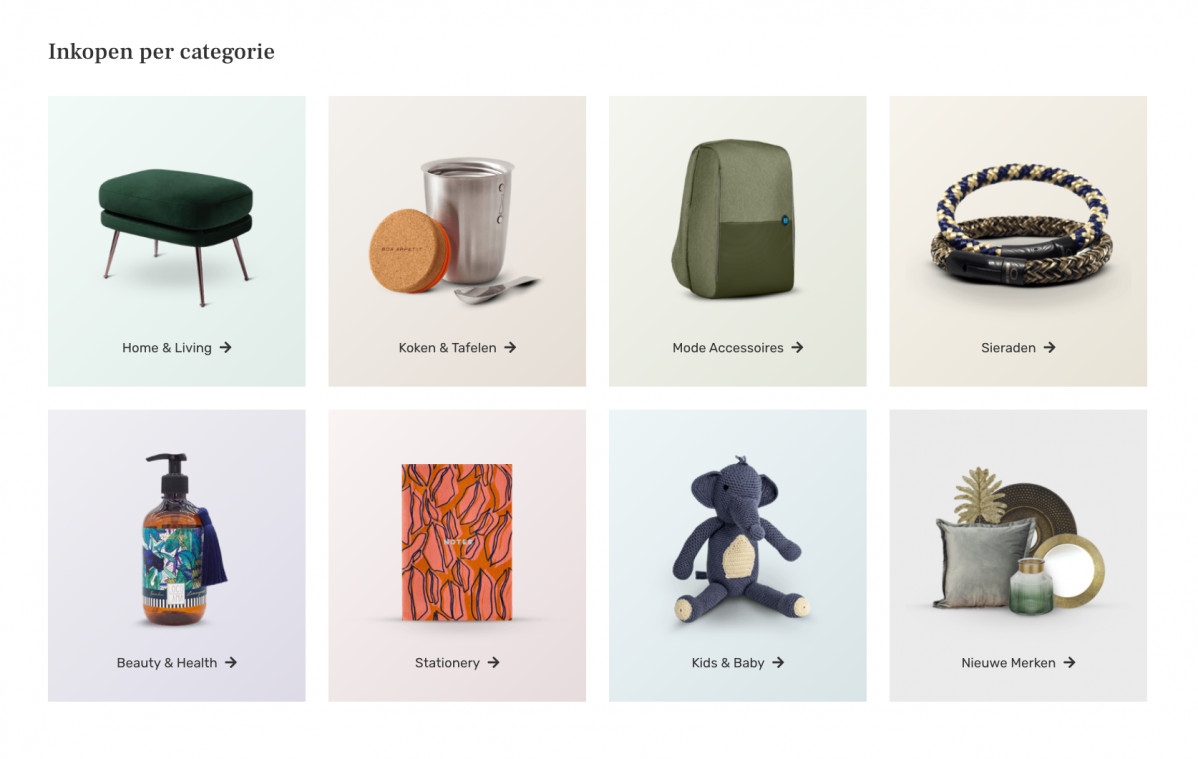Open the Beauty & Health text link
The height and width of the screenshot is (759, 1198).
click(167, 663)
